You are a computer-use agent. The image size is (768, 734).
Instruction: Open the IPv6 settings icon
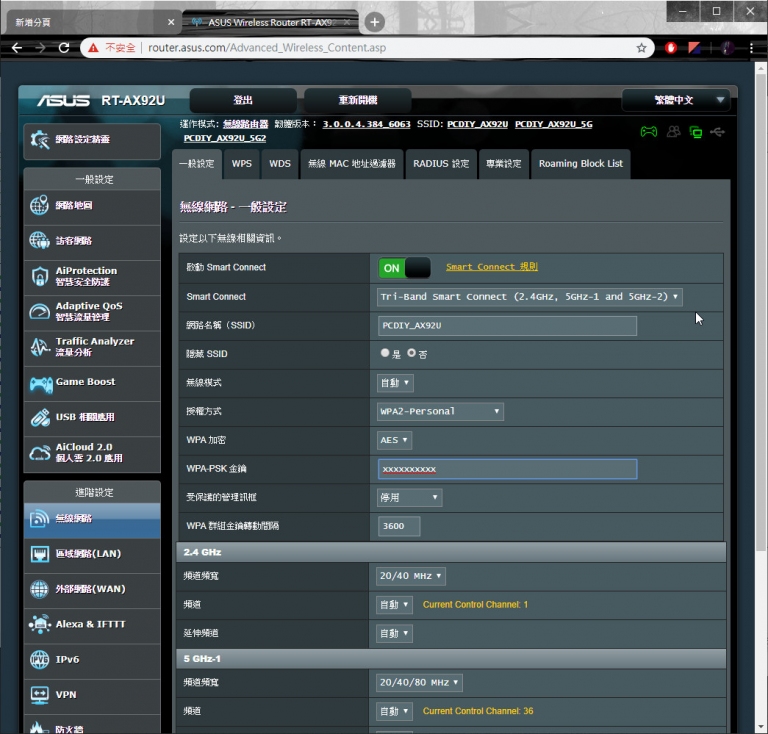pos(39,660)
